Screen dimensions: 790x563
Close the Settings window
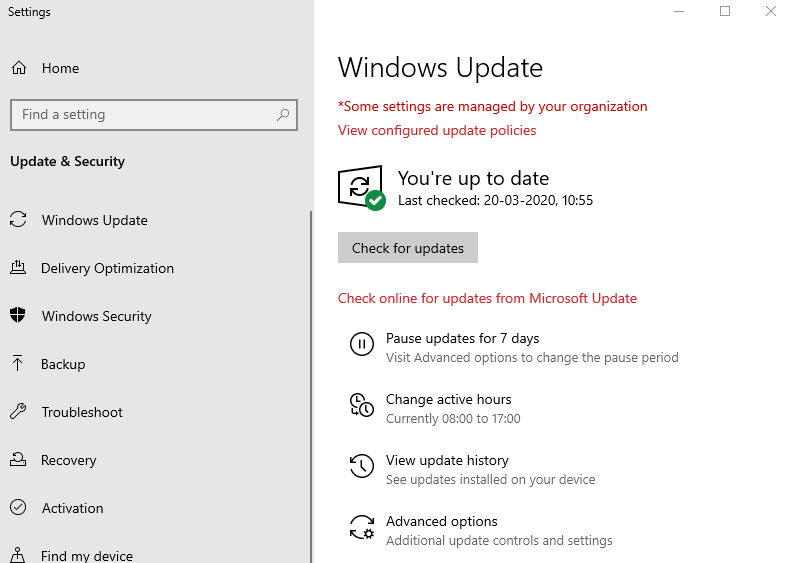coord(771,11)
